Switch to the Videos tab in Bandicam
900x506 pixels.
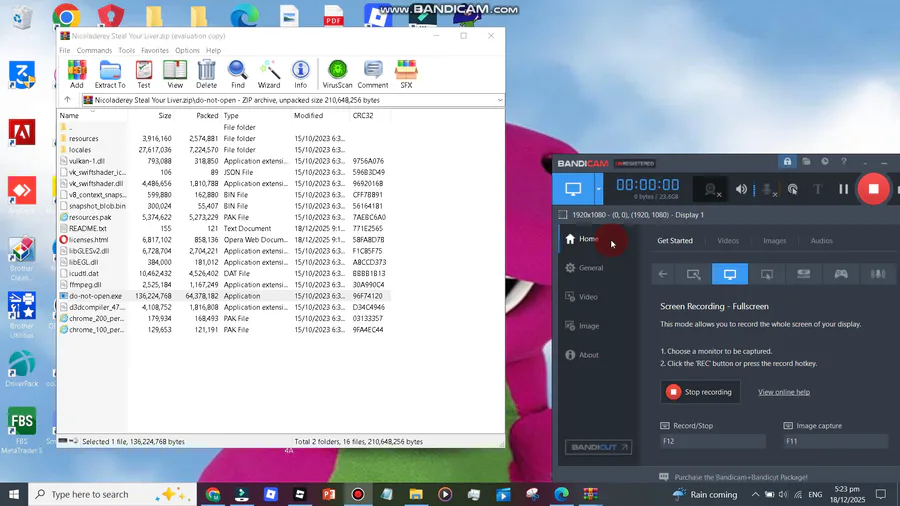point(728,241)
